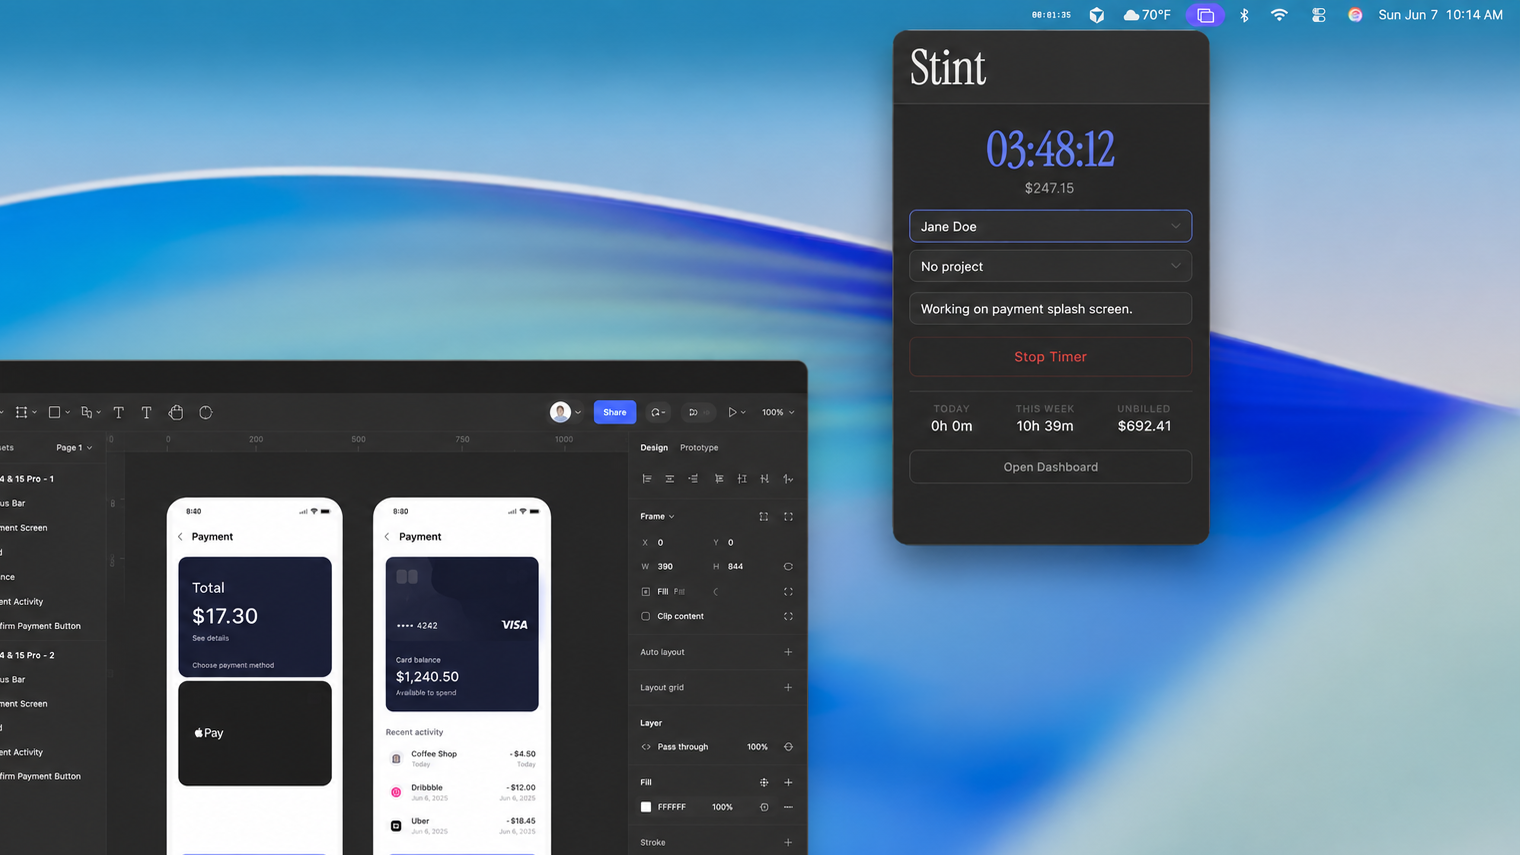Click the See details text on Total card

pos(211,638)
